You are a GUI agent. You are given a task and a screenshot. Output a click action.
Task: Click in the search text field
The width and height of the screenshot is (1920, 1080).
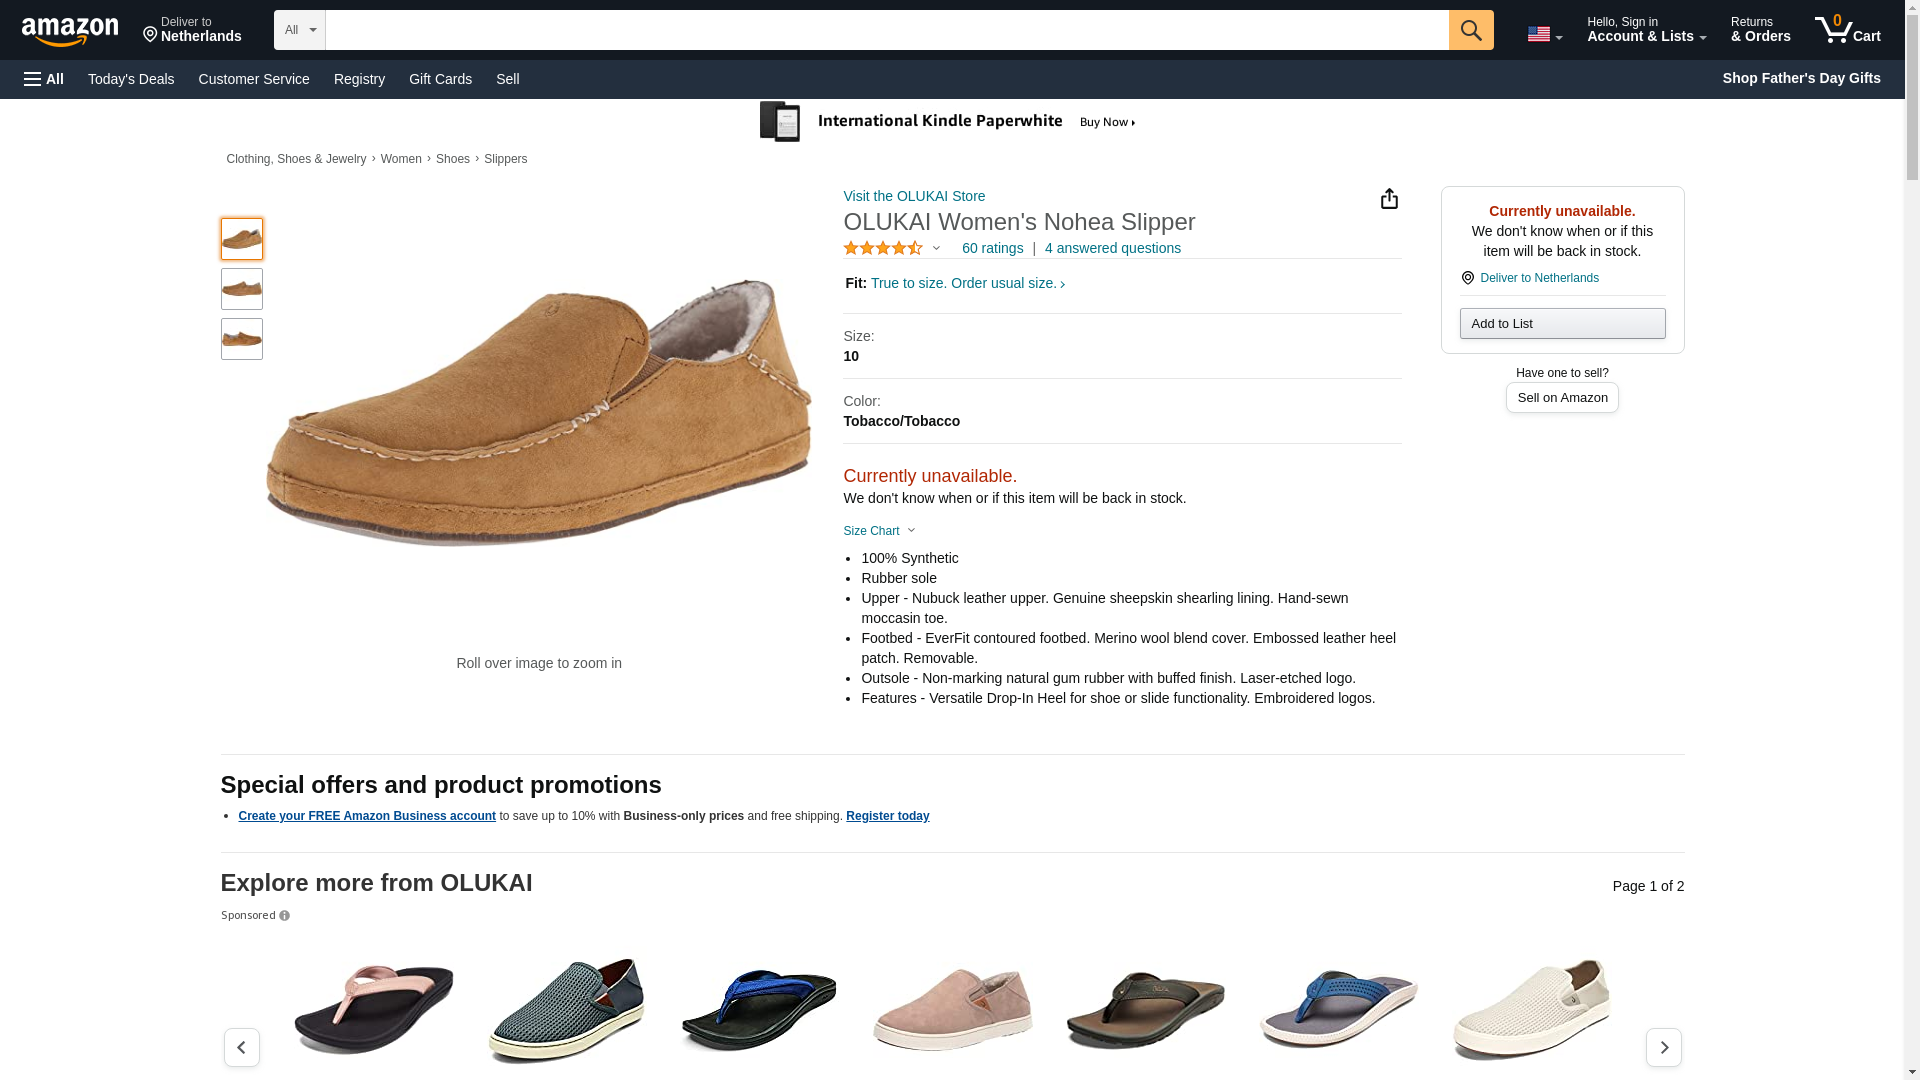(886, 30)
